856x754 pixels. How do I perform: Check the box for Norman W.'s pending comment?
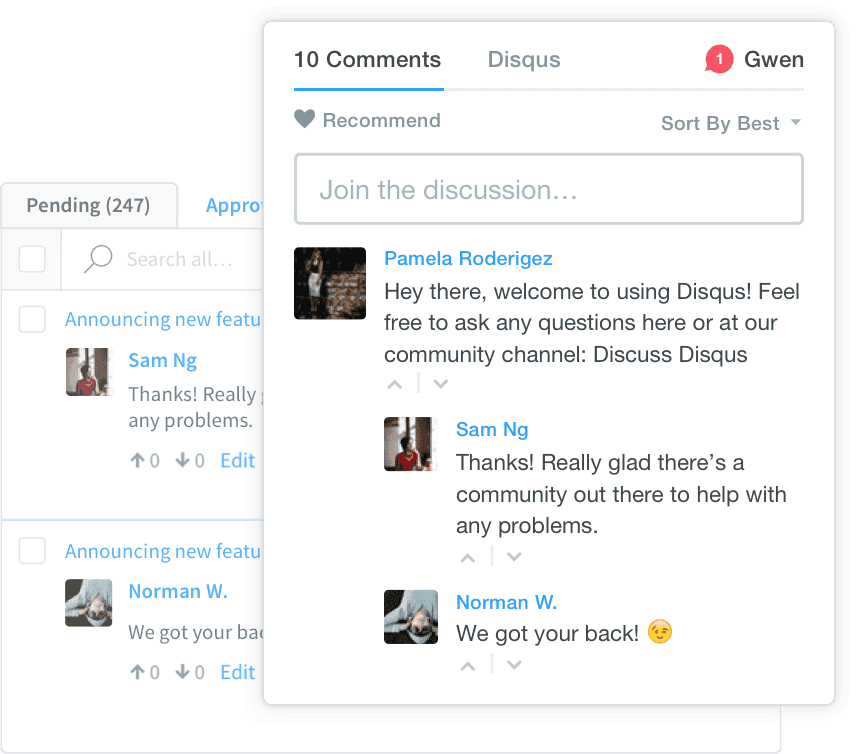(x=32, y=551)
